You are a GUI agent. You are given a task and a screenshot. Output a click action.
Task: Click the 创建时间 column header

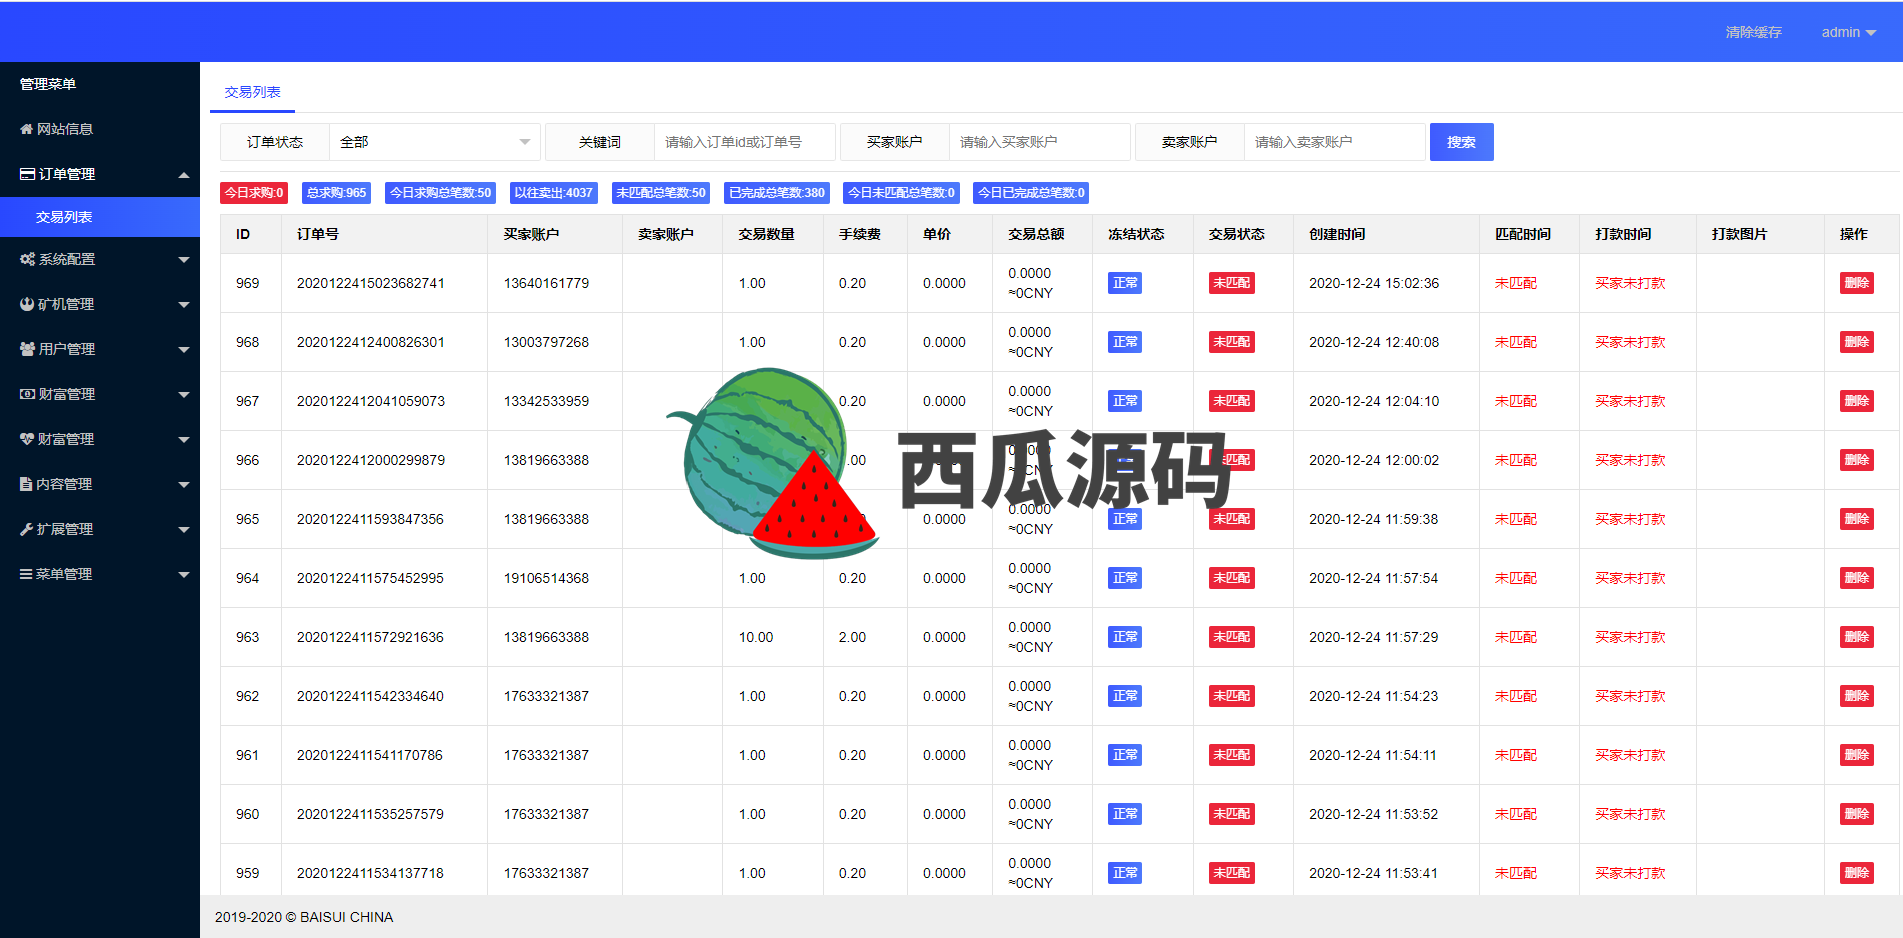click(x=1337, y=234)
